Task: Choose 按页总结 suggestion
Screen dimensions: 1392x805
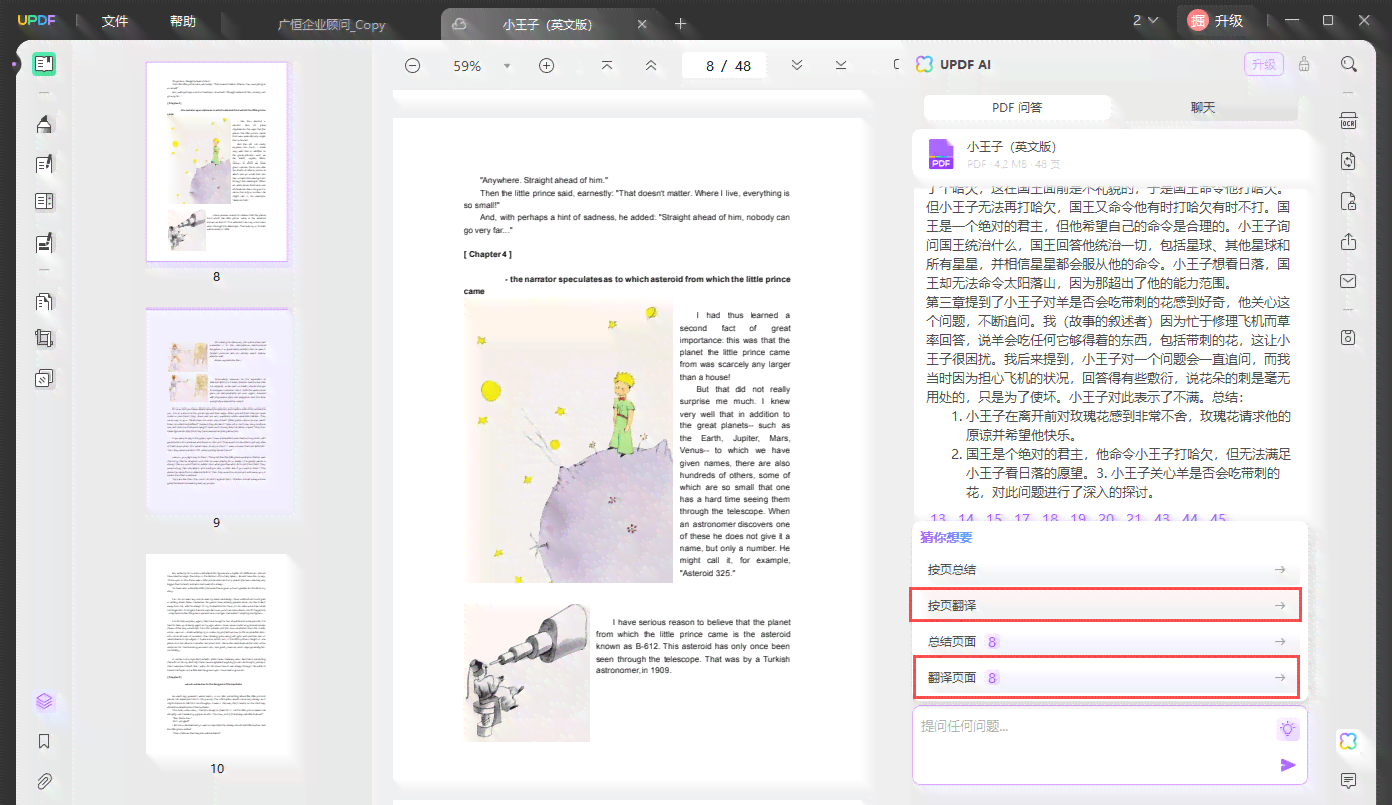Action: click(x=1105, y=569)
